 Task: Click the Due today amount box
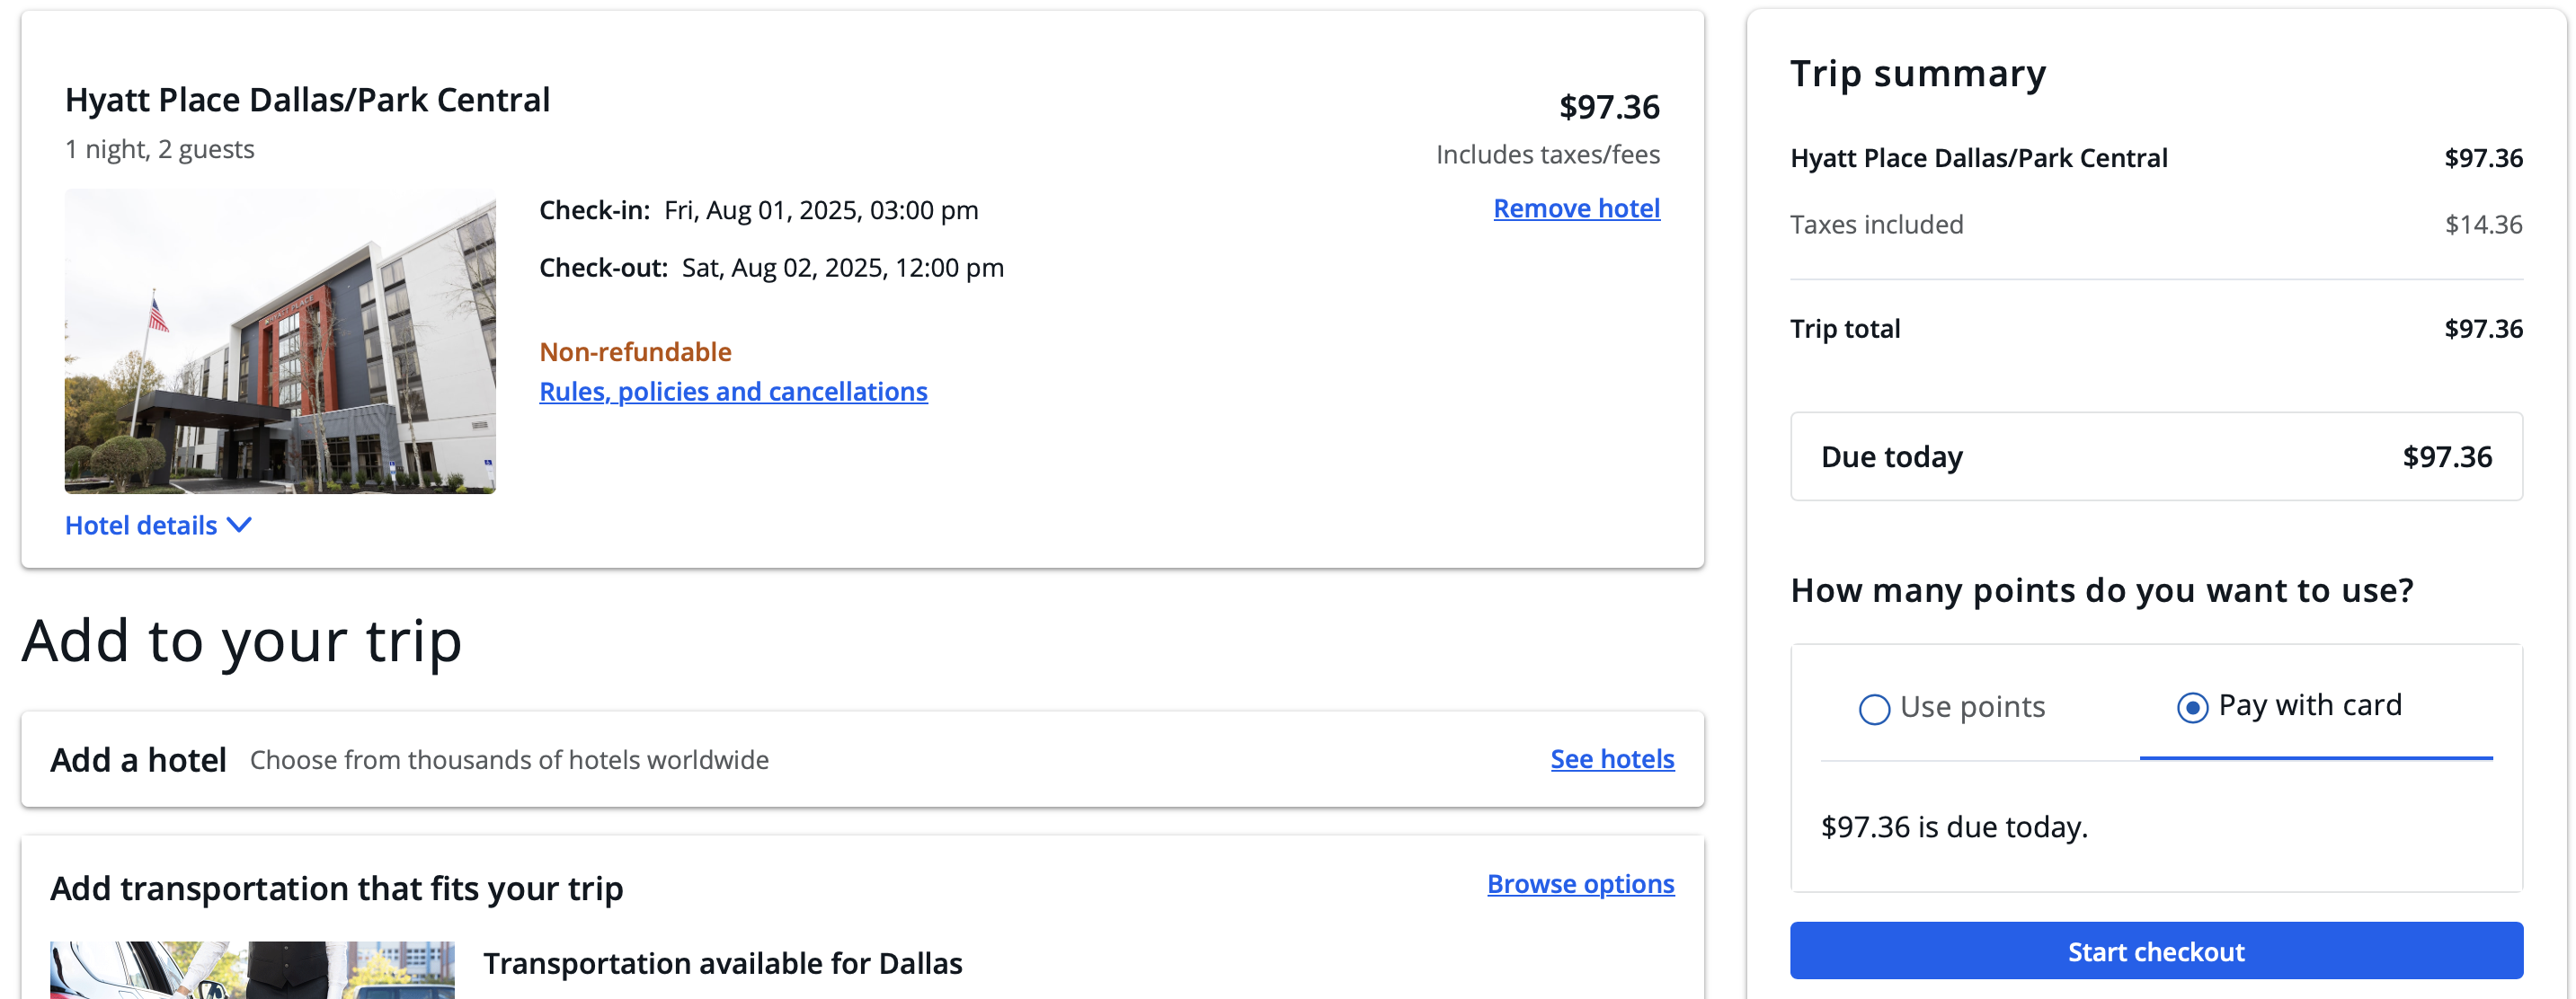coord(2156,457)
